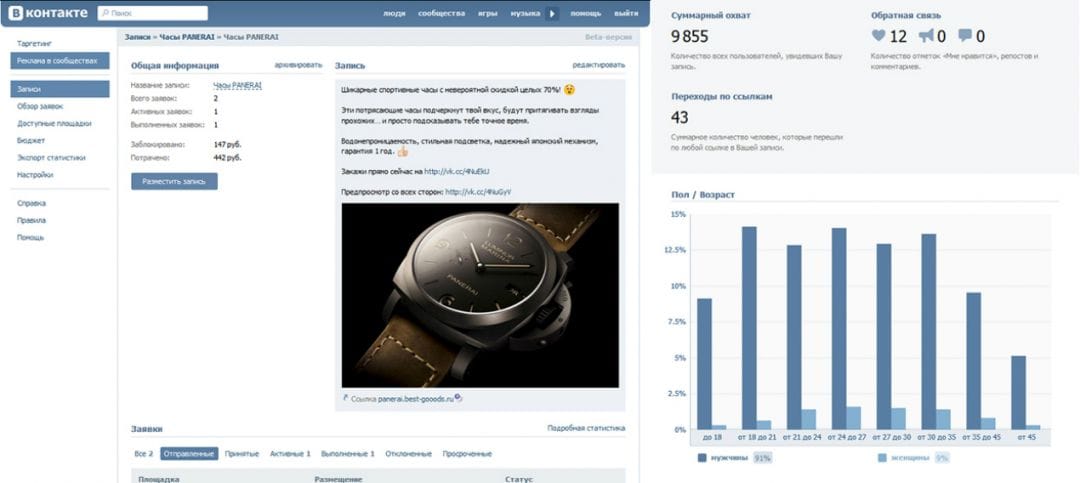Click архивировать link
1080x483 pixels.
coord(298,65)
